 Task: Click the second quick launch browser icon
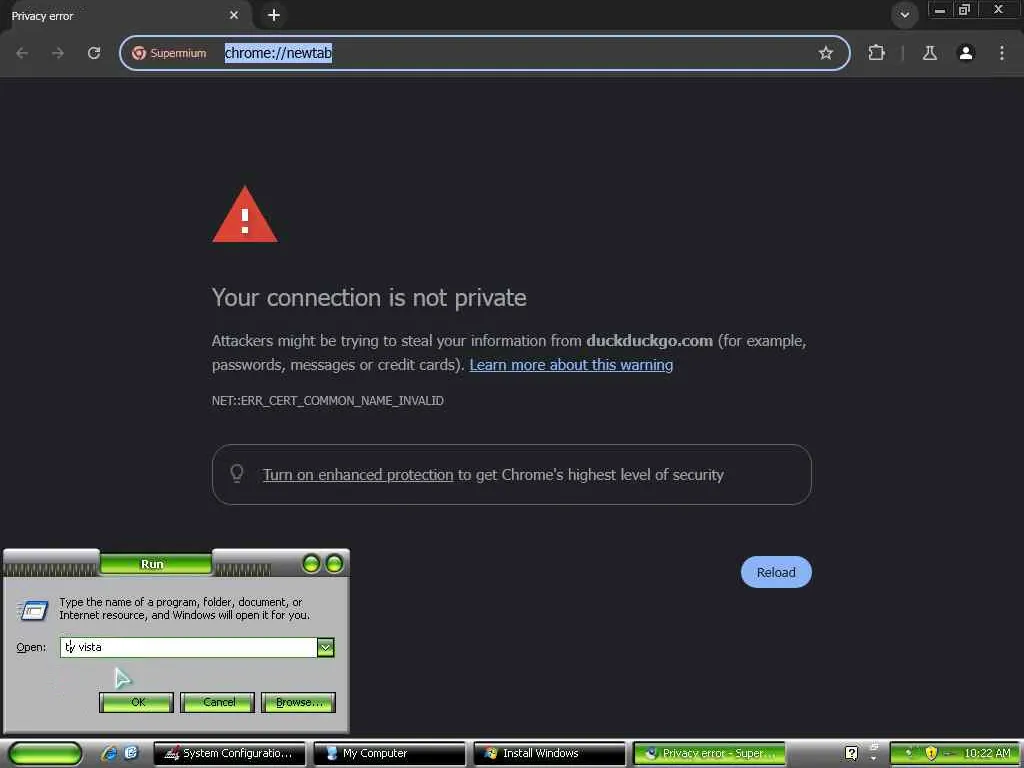pyautogui.click(x=131, y=753)
